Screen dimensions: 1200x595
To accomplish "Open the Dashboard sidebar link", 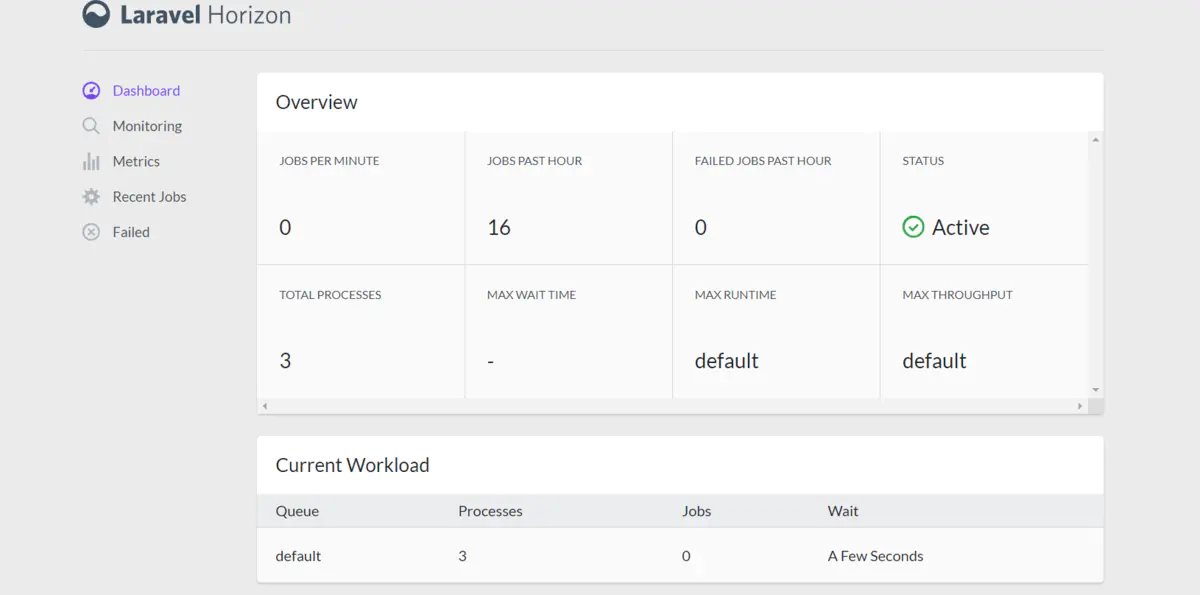I will tap(146, 91).
